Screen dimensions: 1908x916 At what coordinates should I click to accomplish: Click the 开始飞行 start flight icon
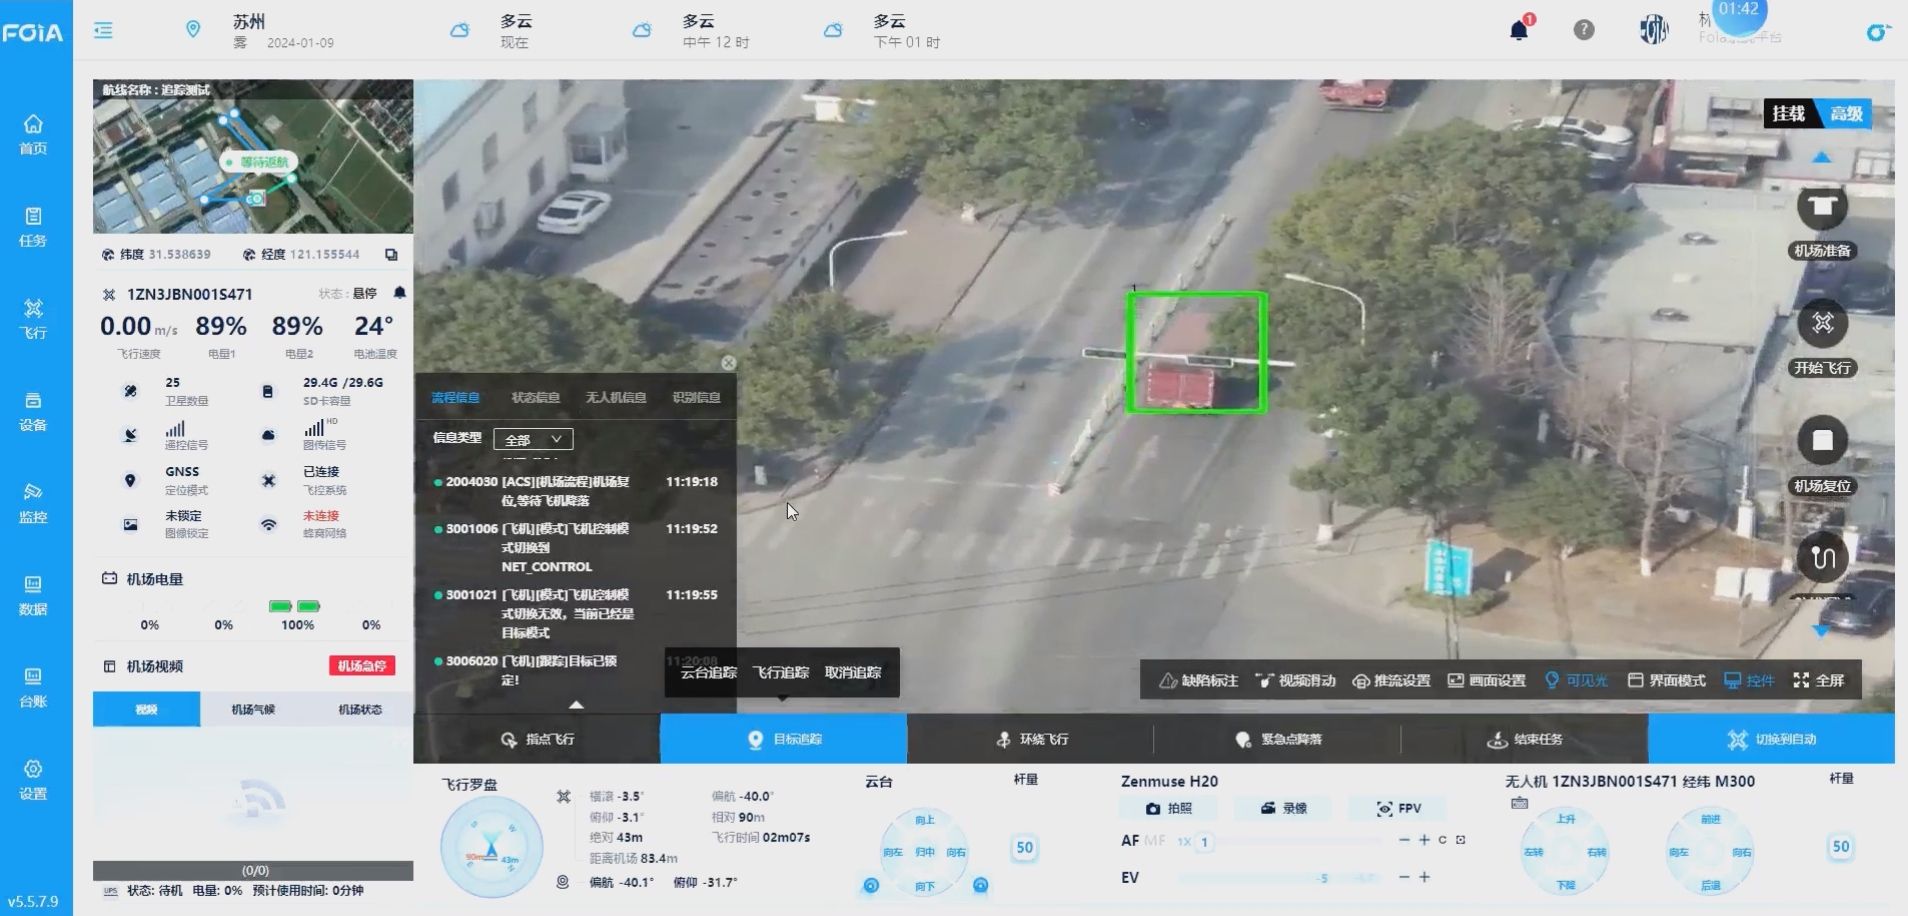coord(1822,323)
